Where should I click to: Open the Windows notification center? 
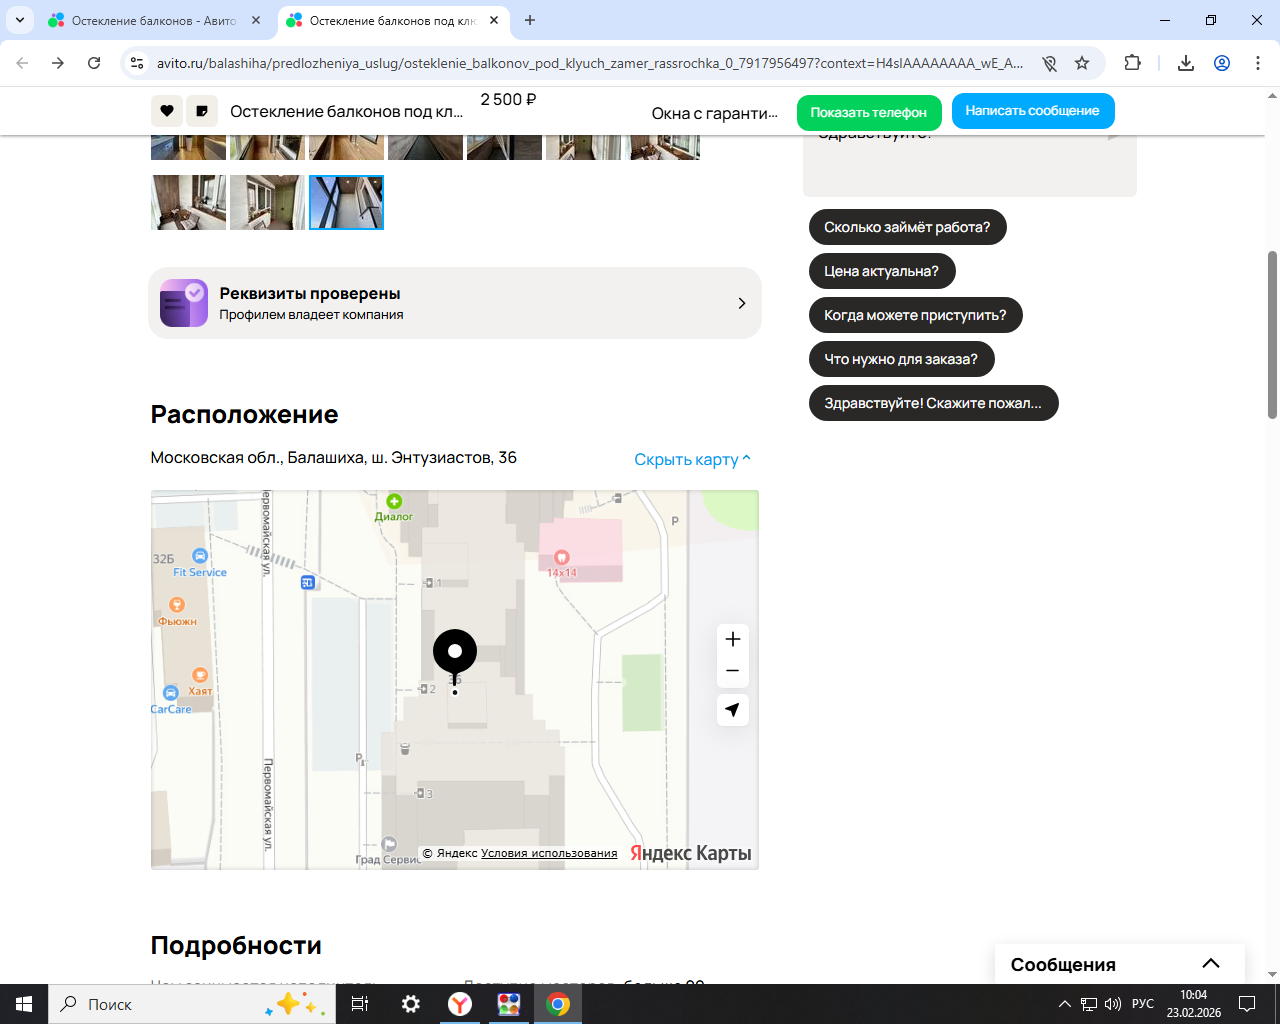click(1247, 1004)
